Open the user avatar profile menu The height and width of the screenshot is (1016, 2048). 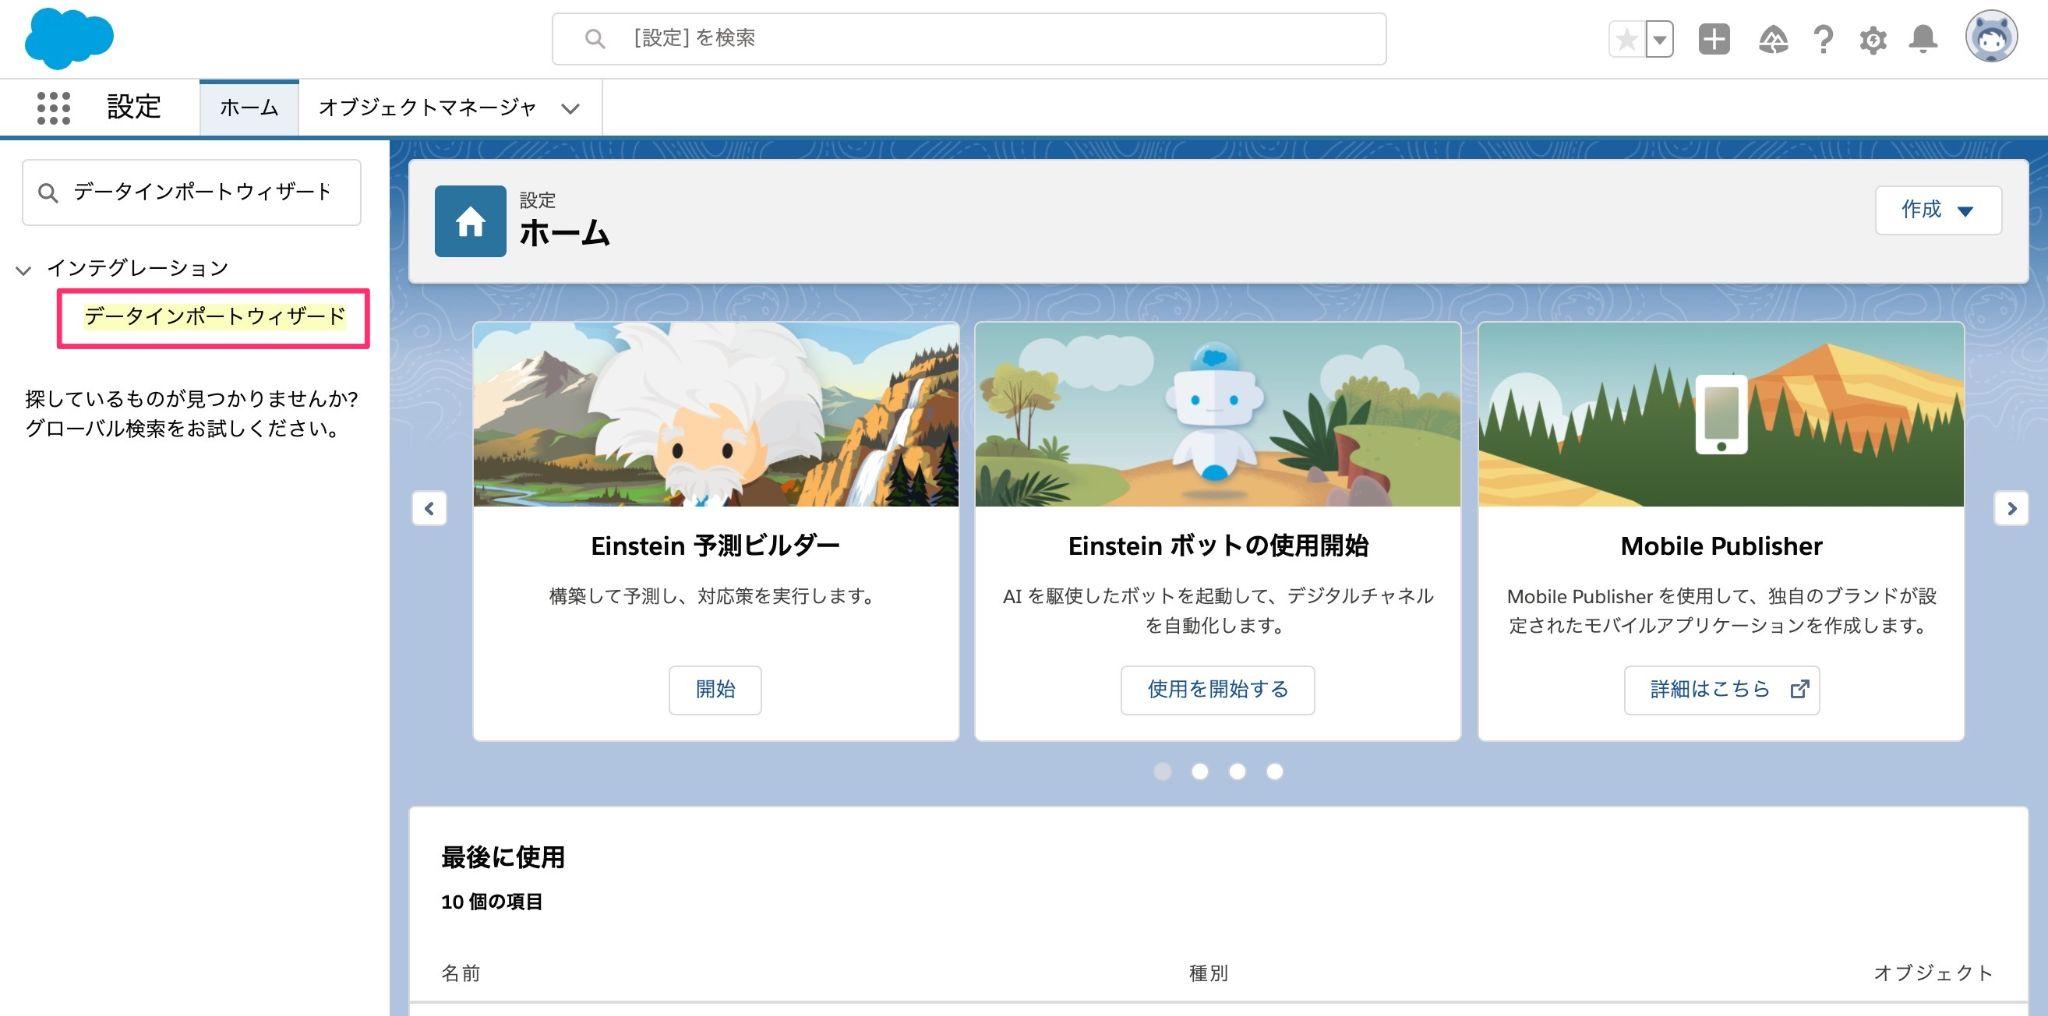tap(1991, 37)
